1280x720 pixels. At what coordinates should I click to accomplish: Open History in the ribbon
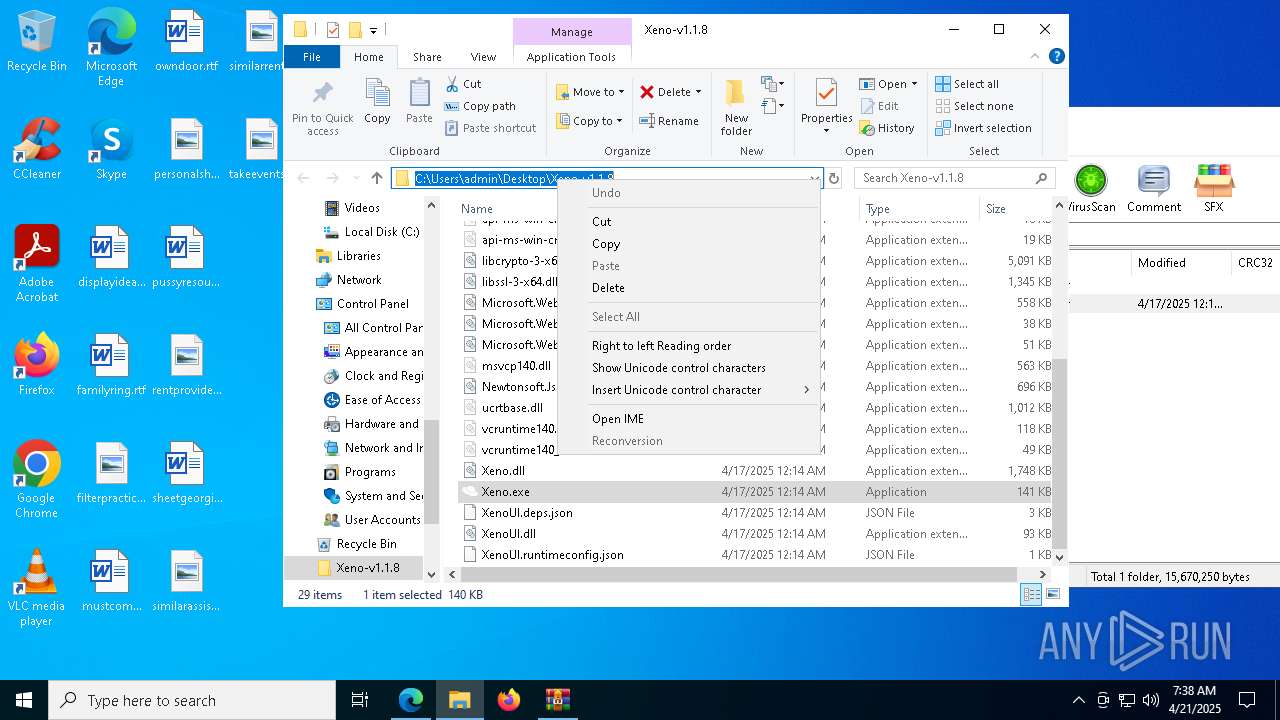point(887,128)
